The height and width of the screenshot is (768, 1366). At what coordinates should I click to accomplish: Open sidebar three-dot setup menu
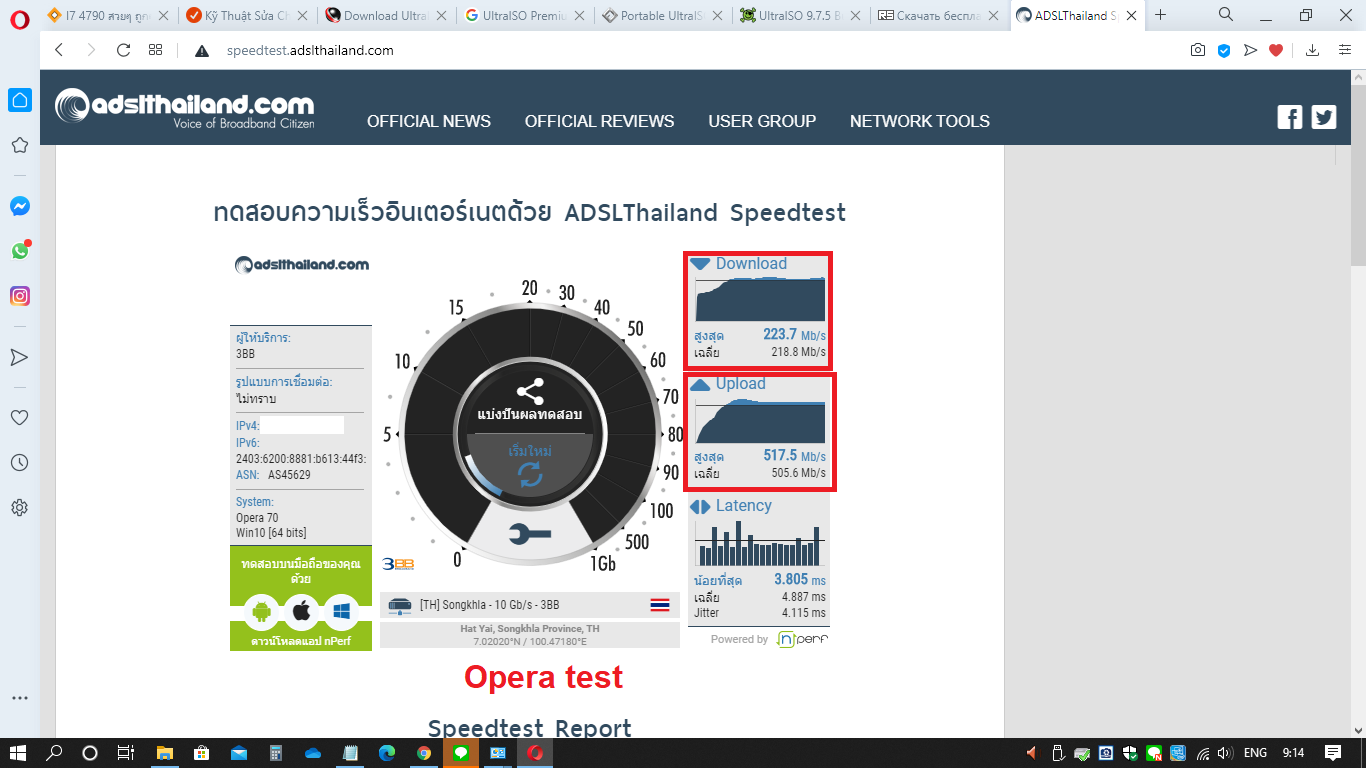coord(19,698)
